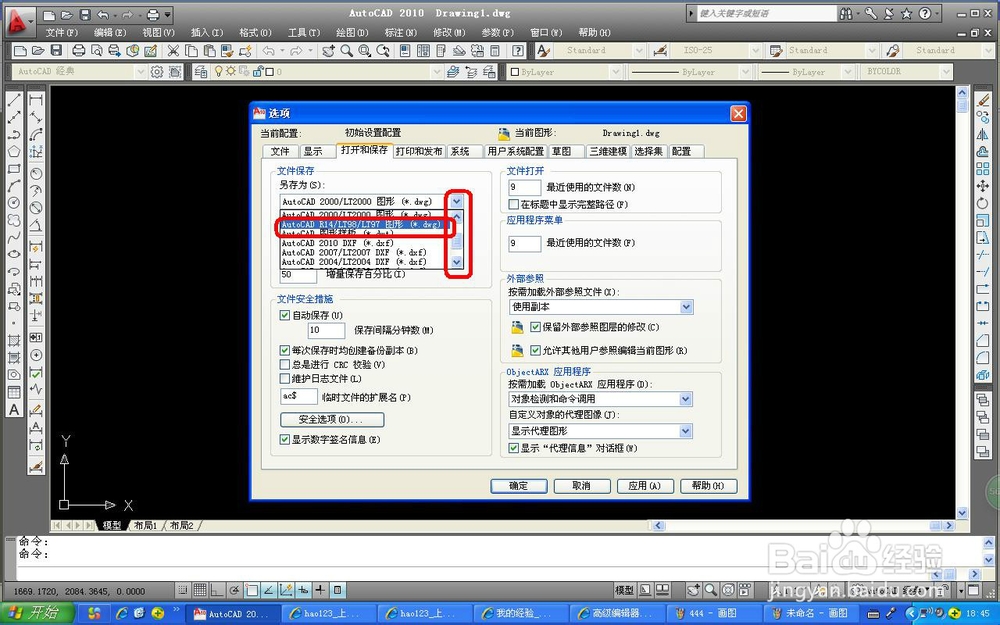1000x625 pixels.
Task: Select the Move tool in modify toolbar
Action: pos(983,186)
